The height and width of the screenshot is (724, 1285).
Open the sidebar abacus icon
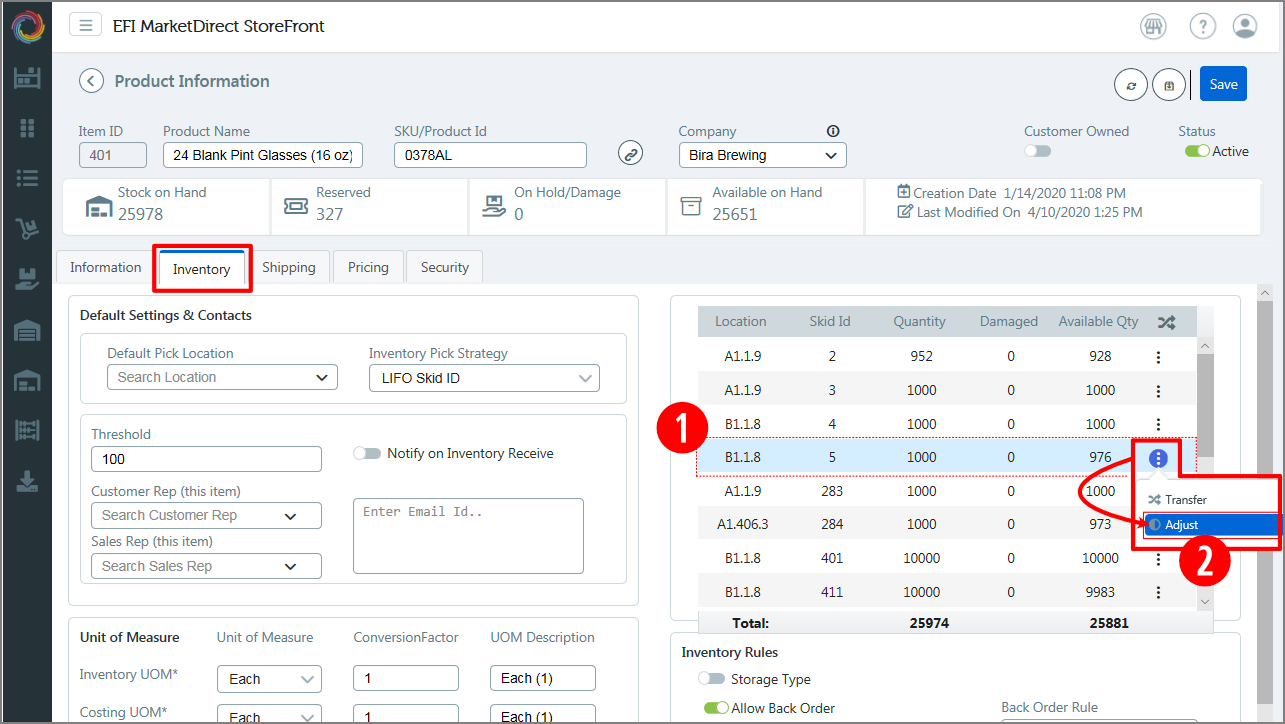tap(27, 431)
